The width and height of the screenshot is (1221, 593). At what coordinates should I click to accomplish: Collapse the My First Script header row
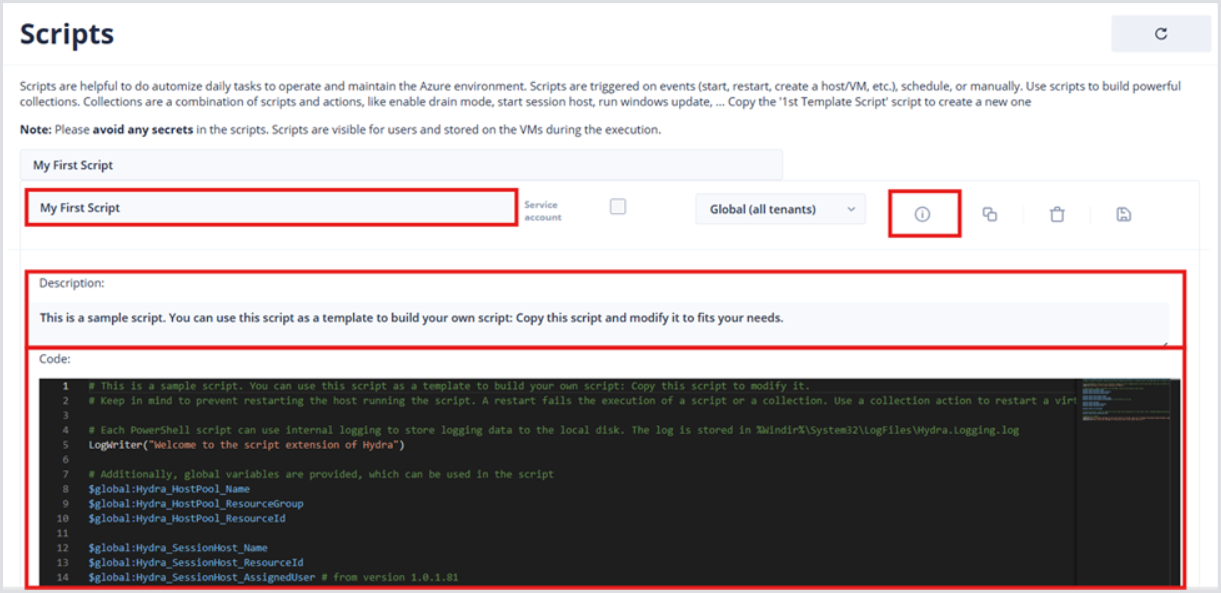(x=400, y=165)
